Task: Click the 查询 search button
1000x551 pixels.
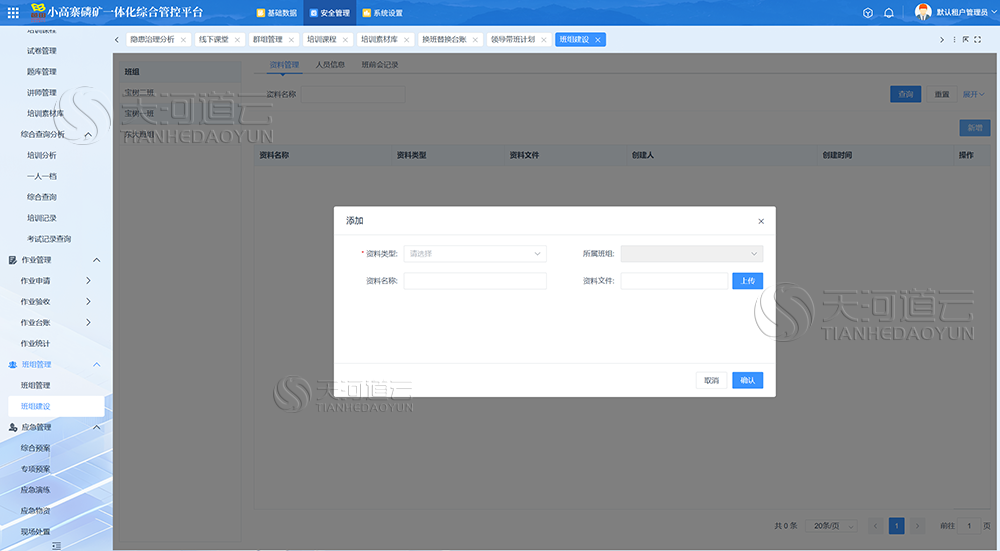Action: 906,94
